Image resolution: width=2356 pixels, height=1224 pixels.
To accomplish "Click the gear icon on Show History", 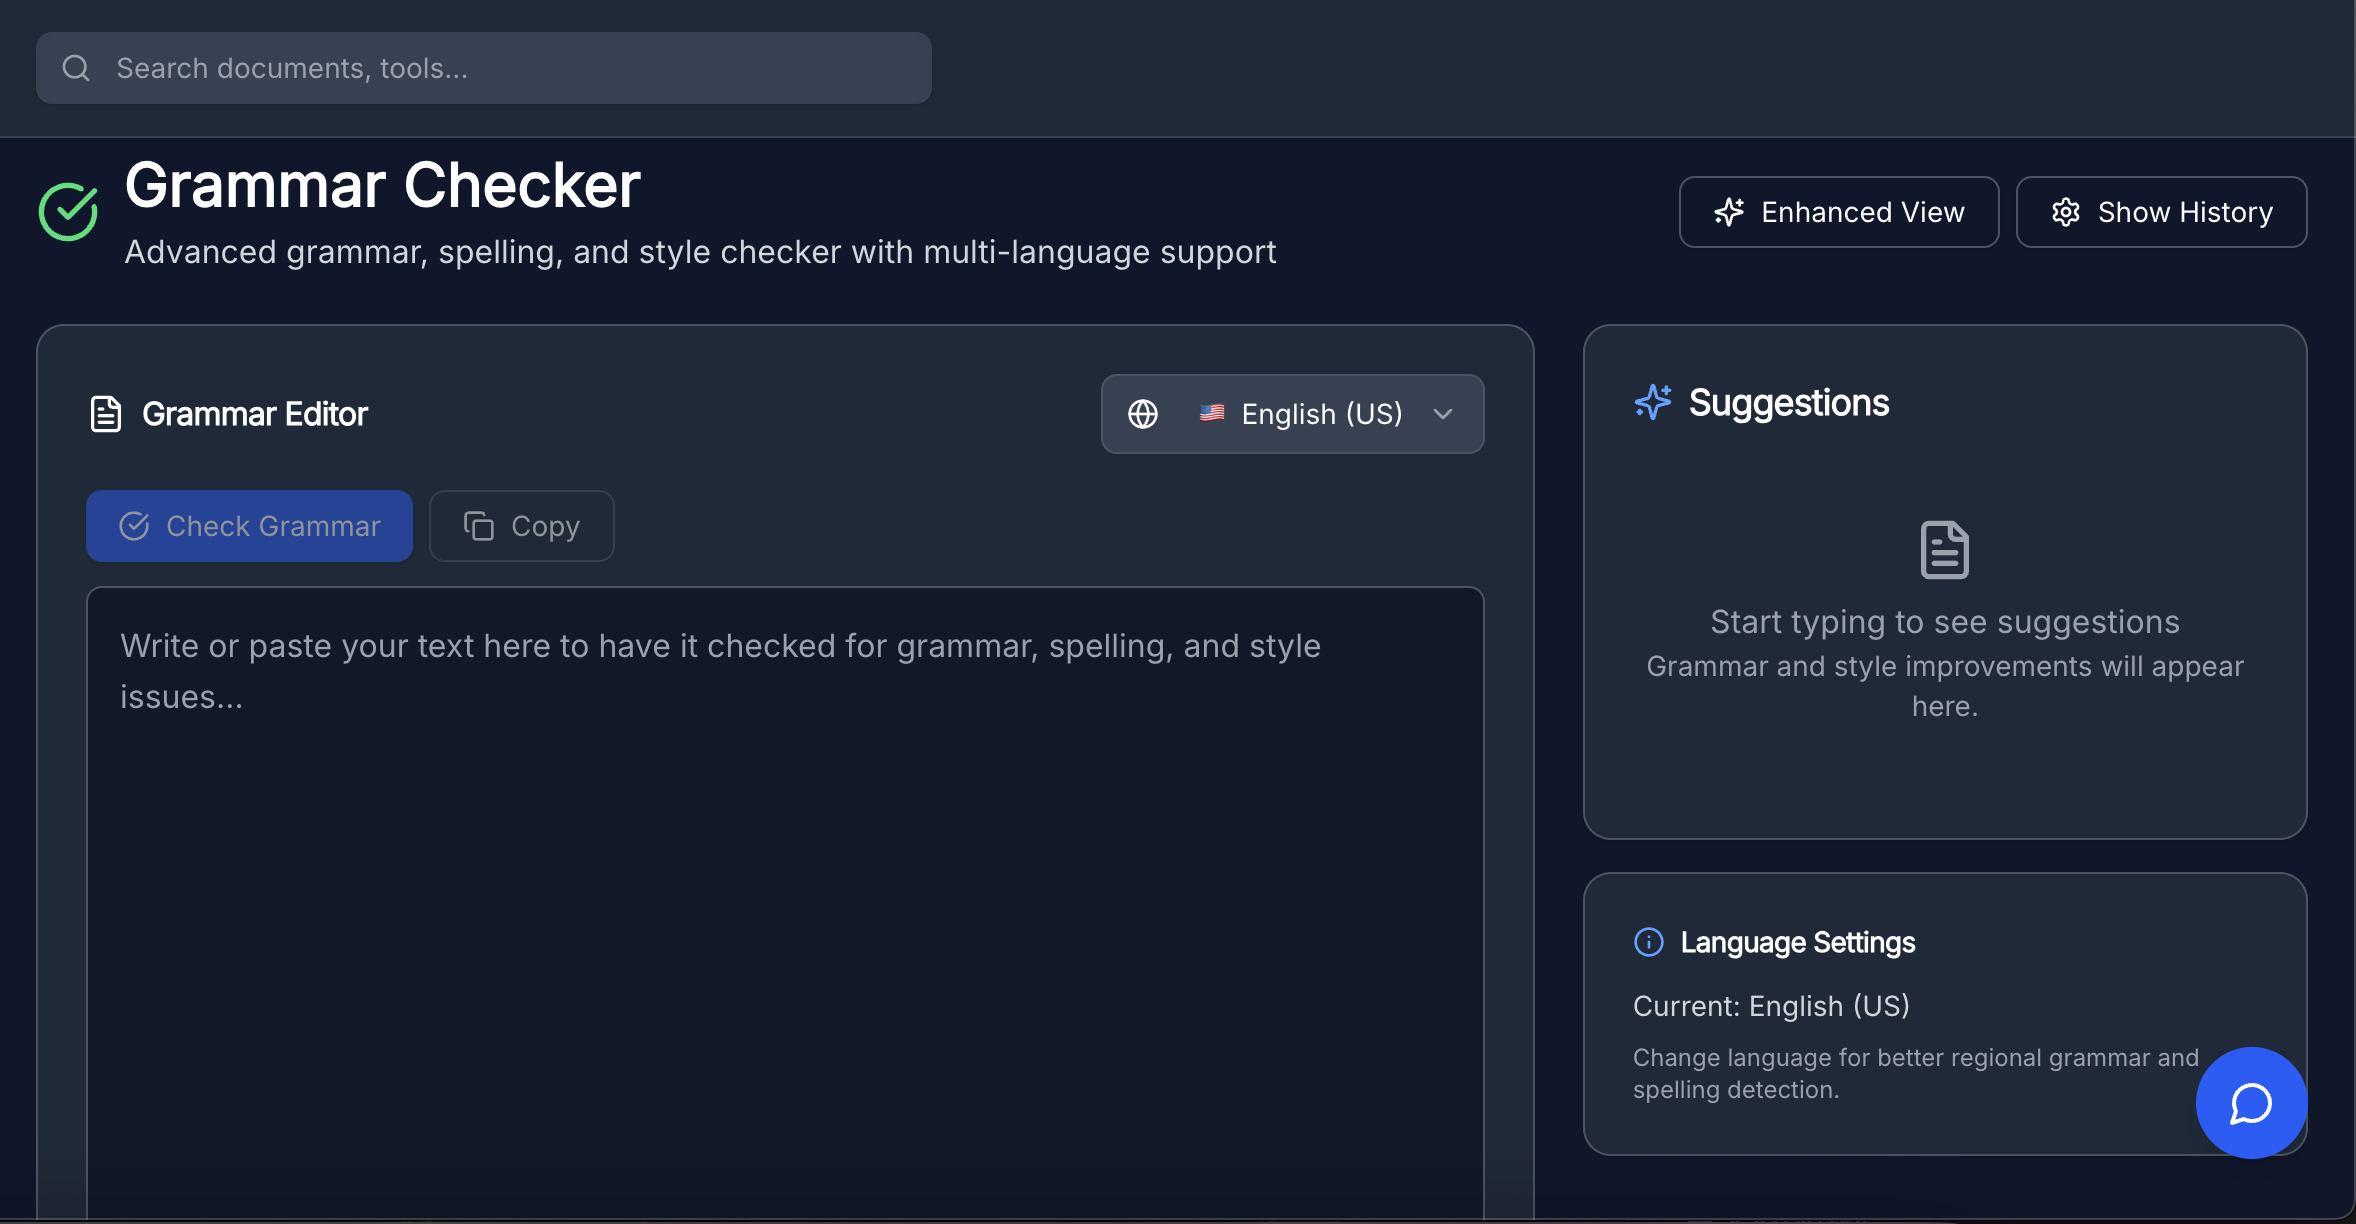I will pyautogui.click(x=2068, y=211).
